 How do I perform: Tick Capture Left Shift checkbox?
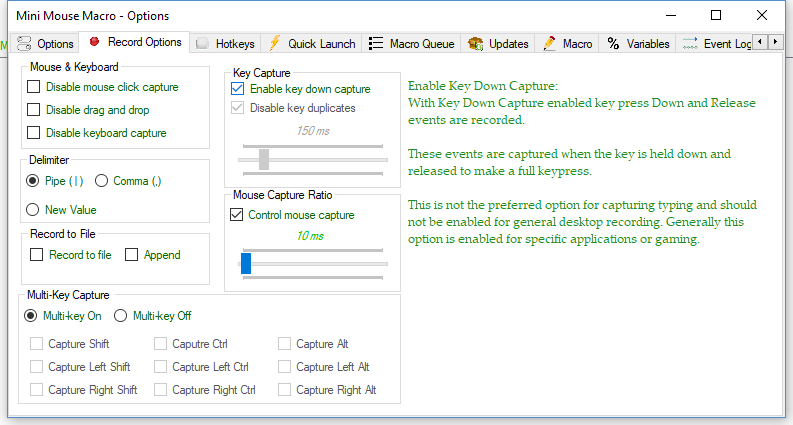coord(36,366)
